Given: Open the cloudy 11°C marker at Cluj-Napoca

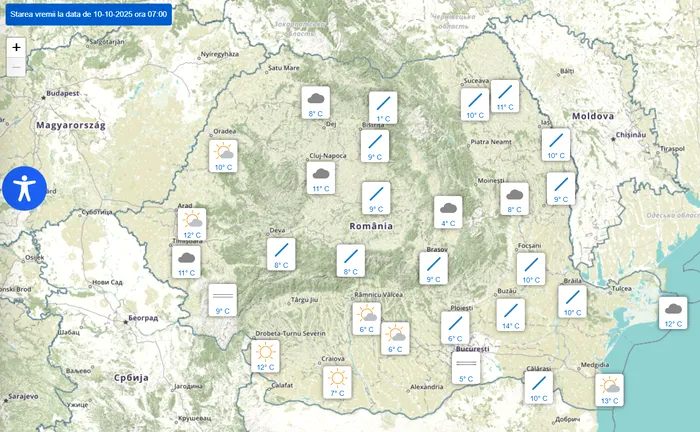Looking at the screenshot, I should [x=321, y=177].
